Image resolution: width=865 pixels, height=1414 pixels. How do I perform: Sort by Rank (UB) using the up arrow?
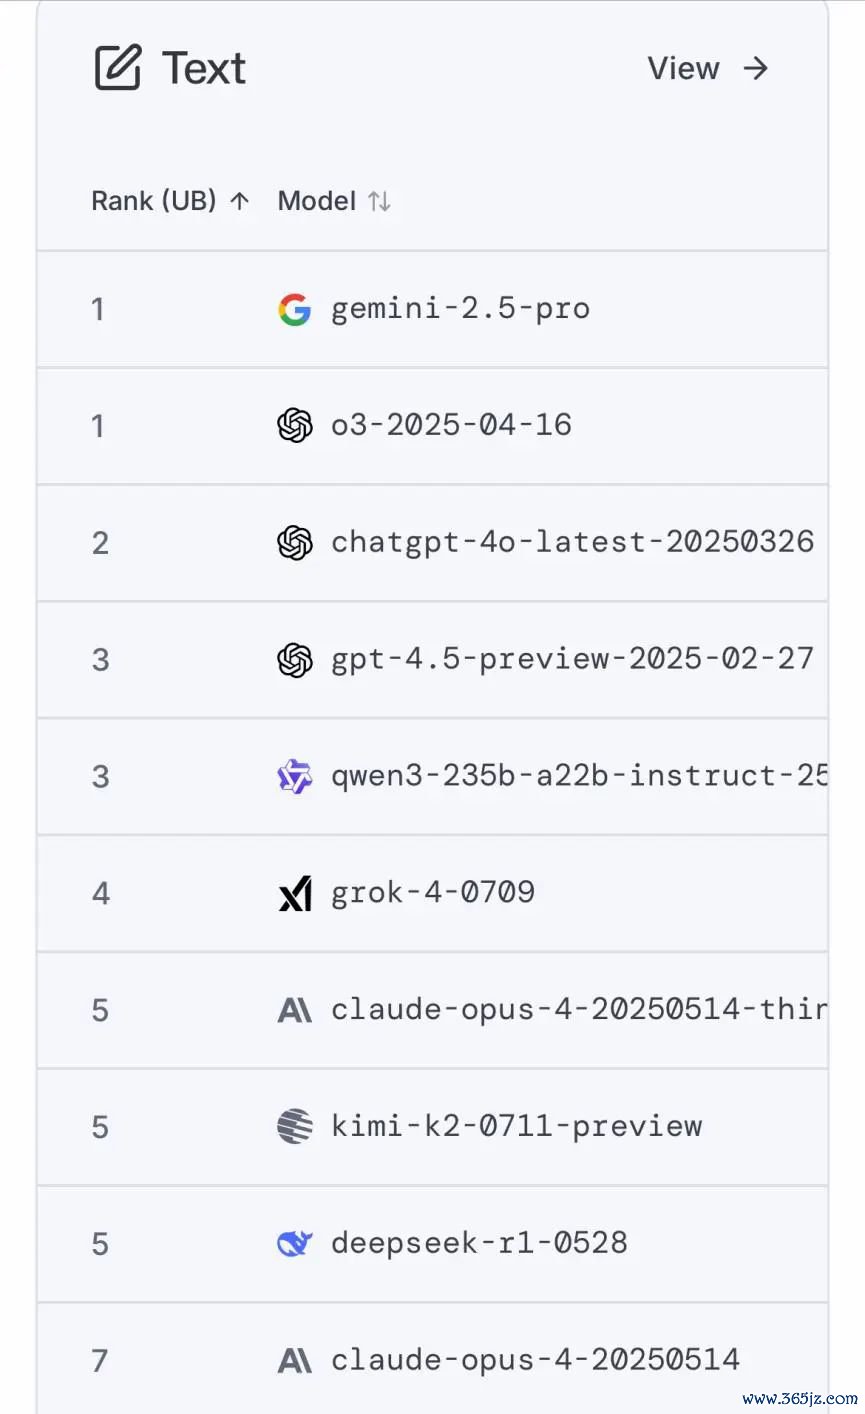coord(239,201)
